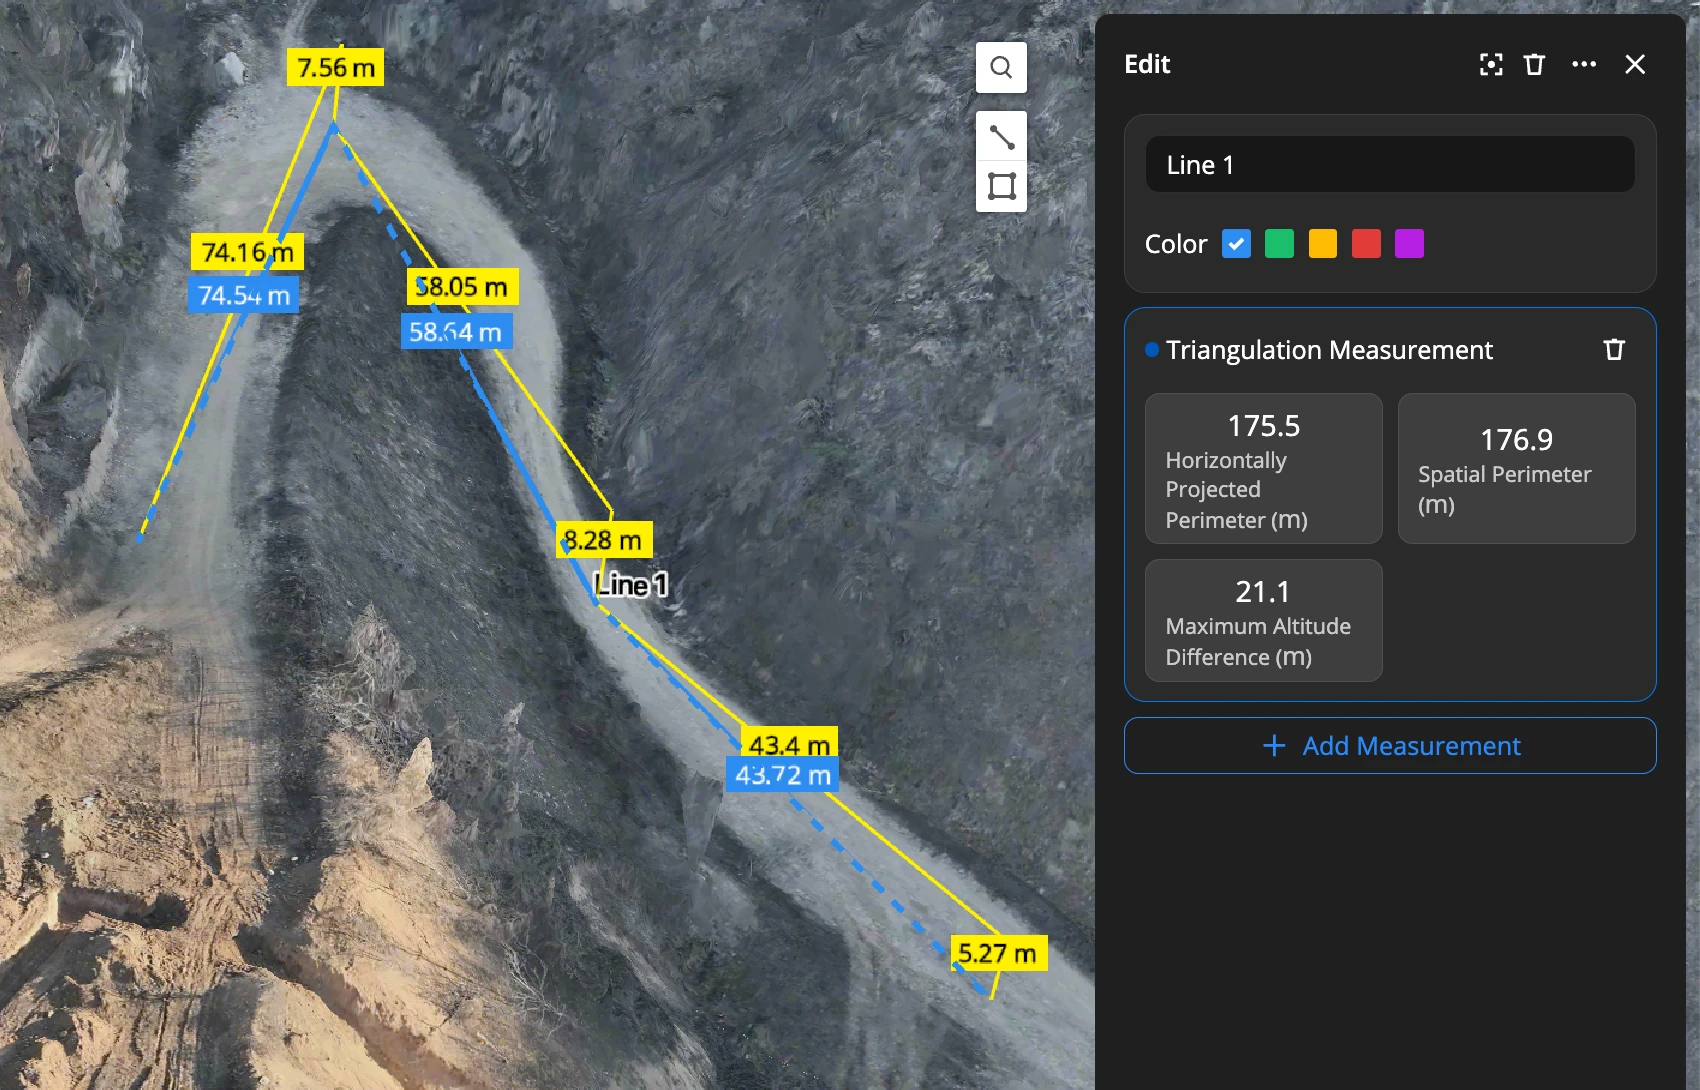Select the Triangulation Measurement title

(1328, 350)
